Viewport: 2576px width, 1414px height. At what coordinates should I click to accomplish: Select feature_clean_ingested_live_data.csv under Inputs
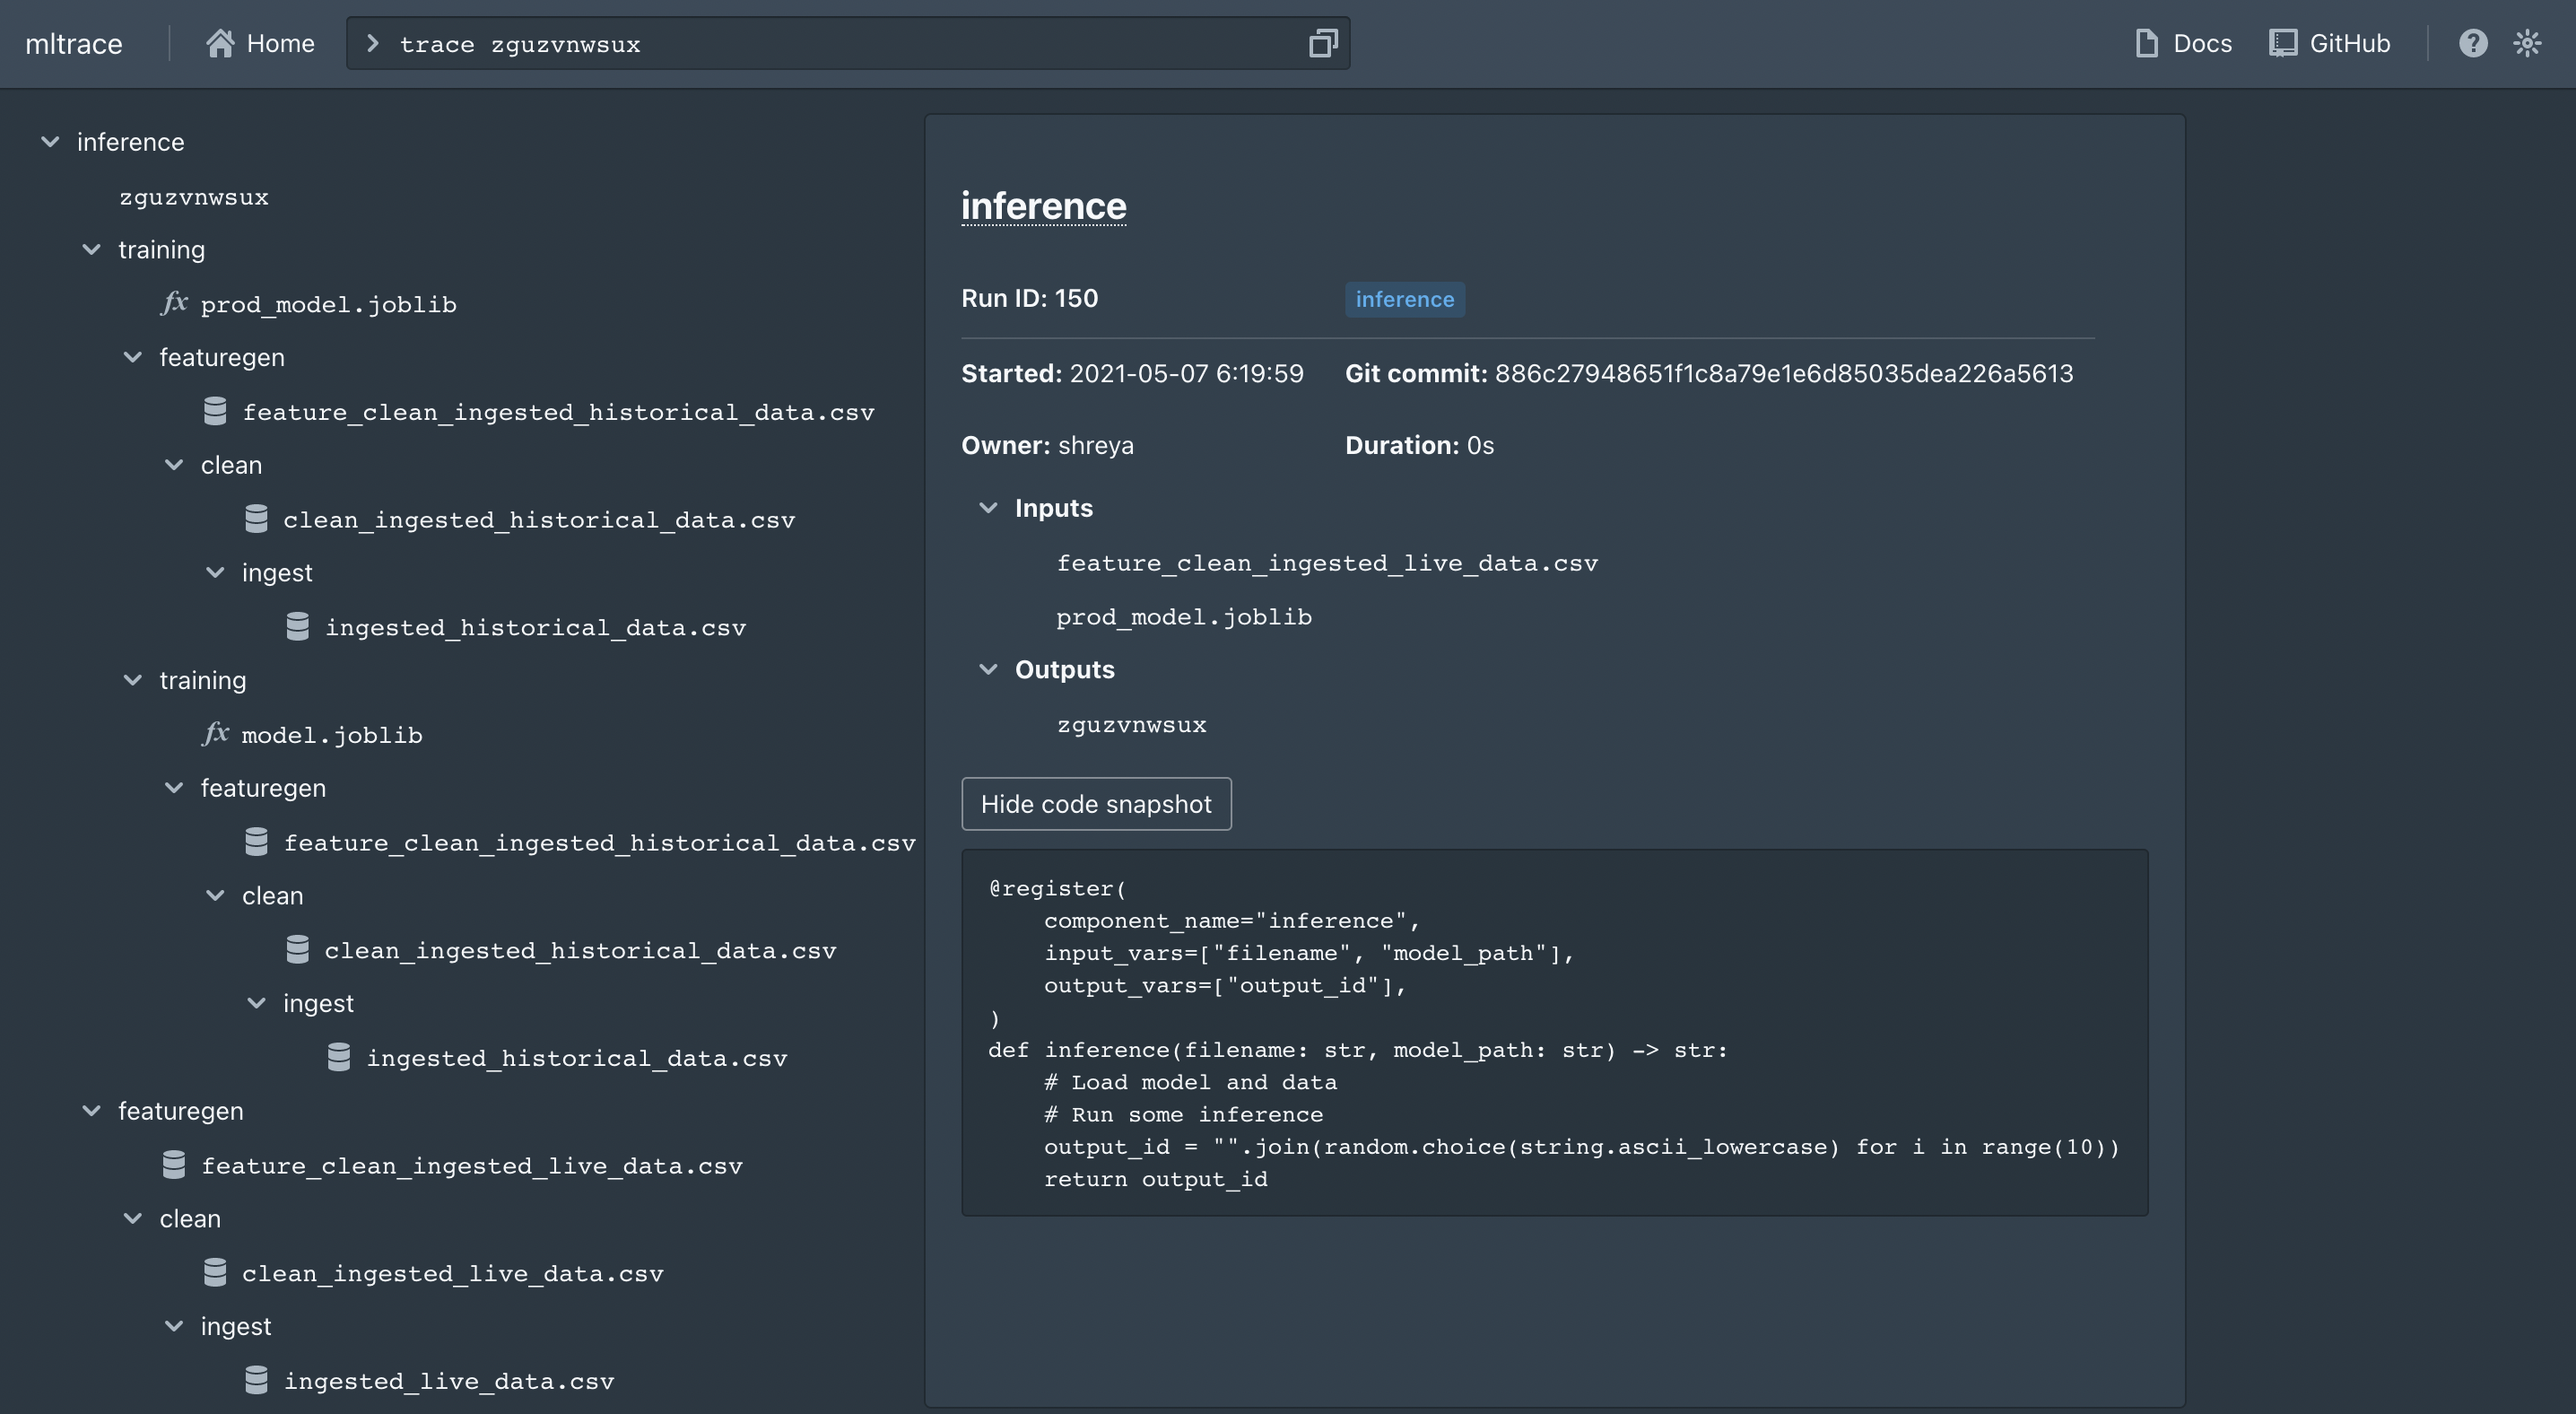point(1327,563)
